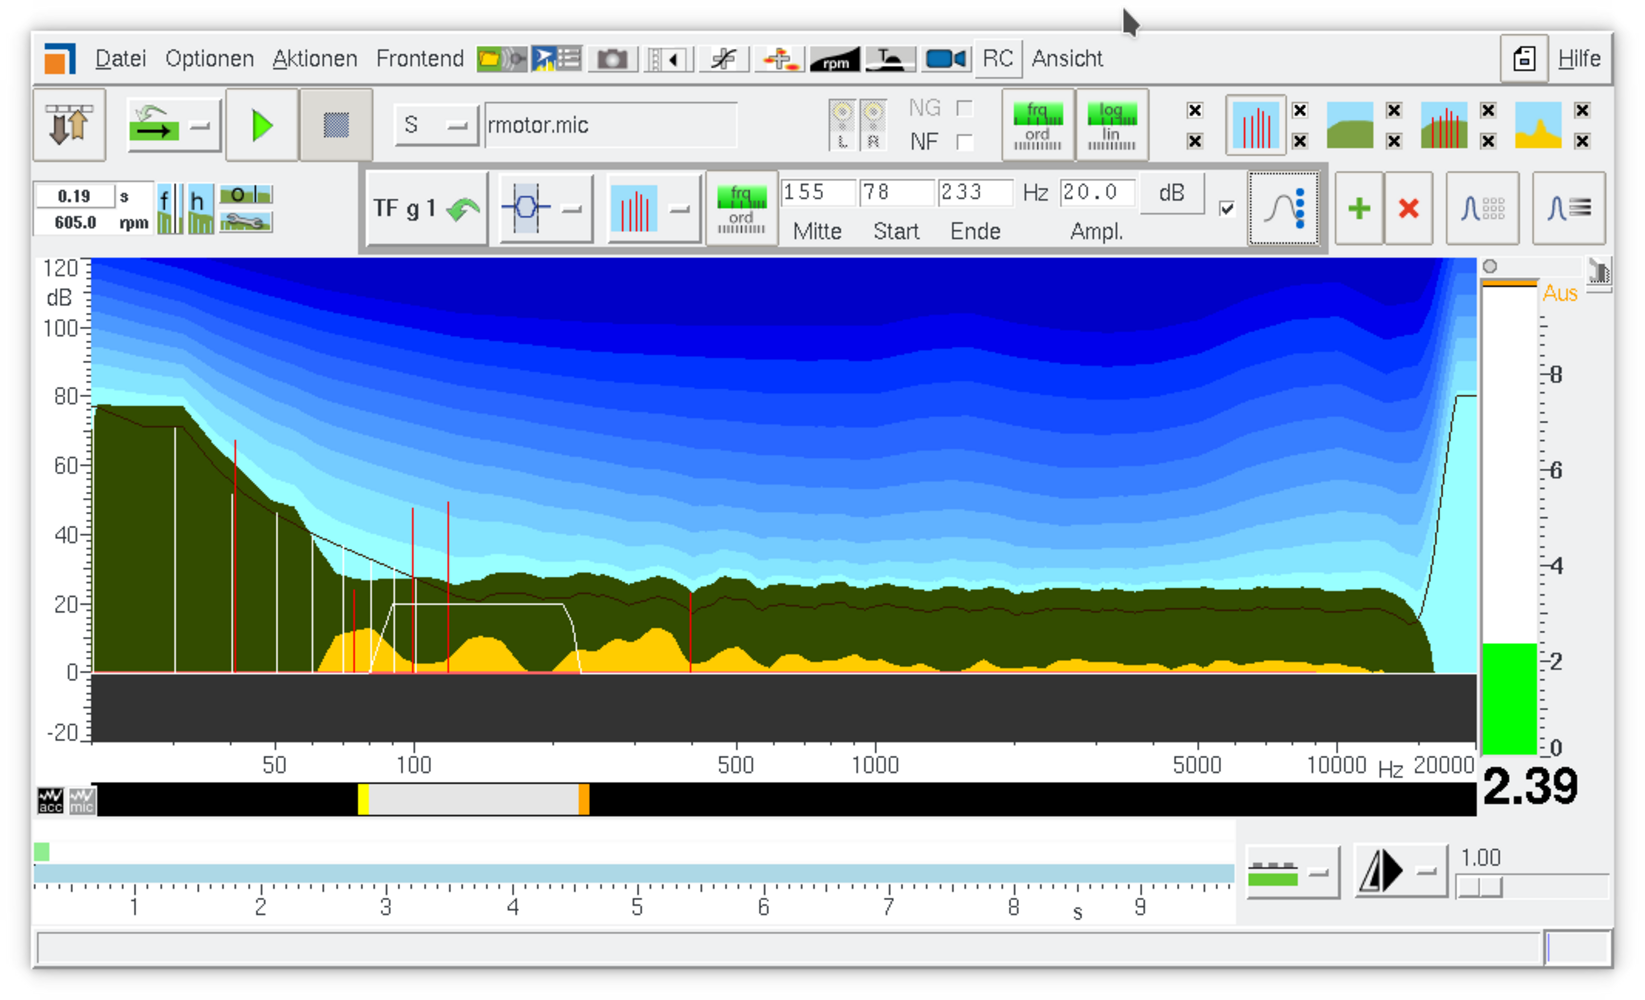
Task: Click the blue h icon
Action: coord(200,209)
